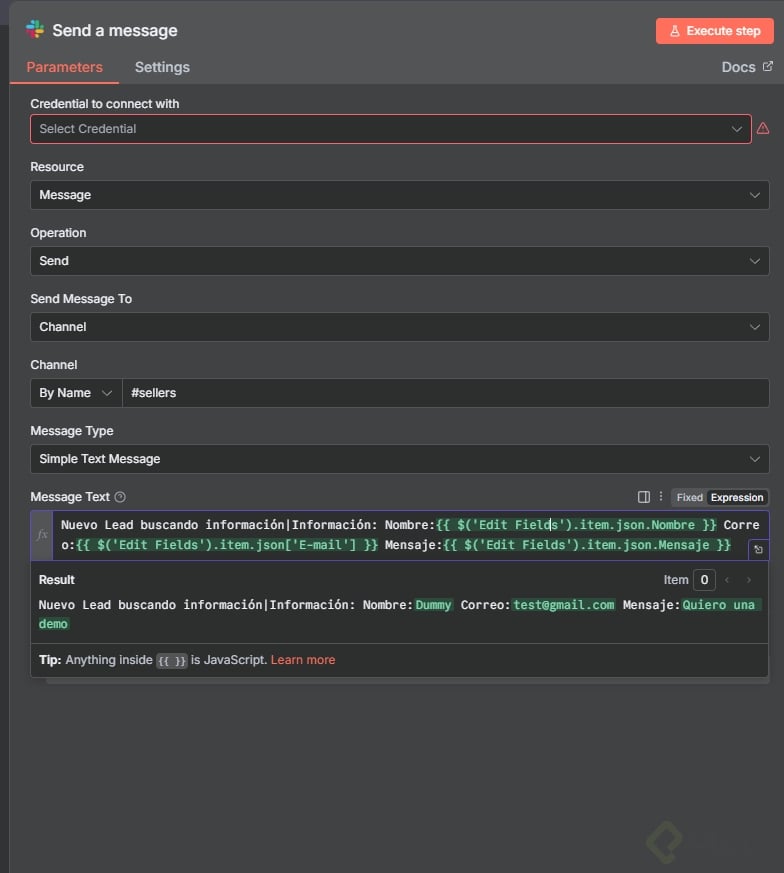Open the Select Credential dropdown
784x873 pixels.
(390, 129)
